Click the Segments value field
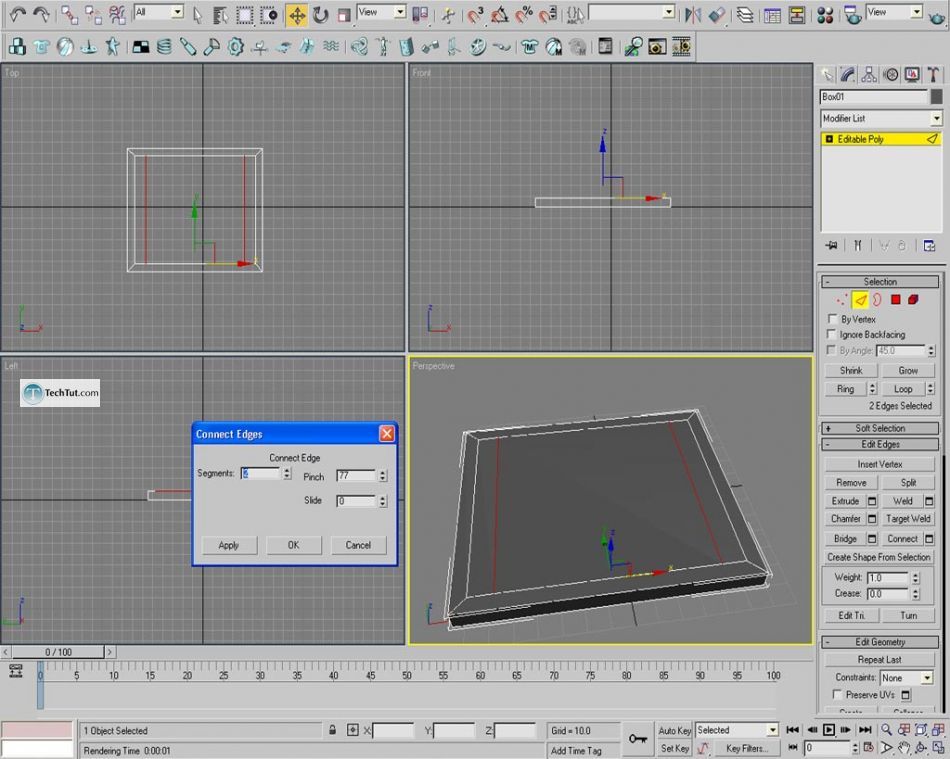Image resolution: width=950 pixels, height=759 pixels. [x=262, y=474]
